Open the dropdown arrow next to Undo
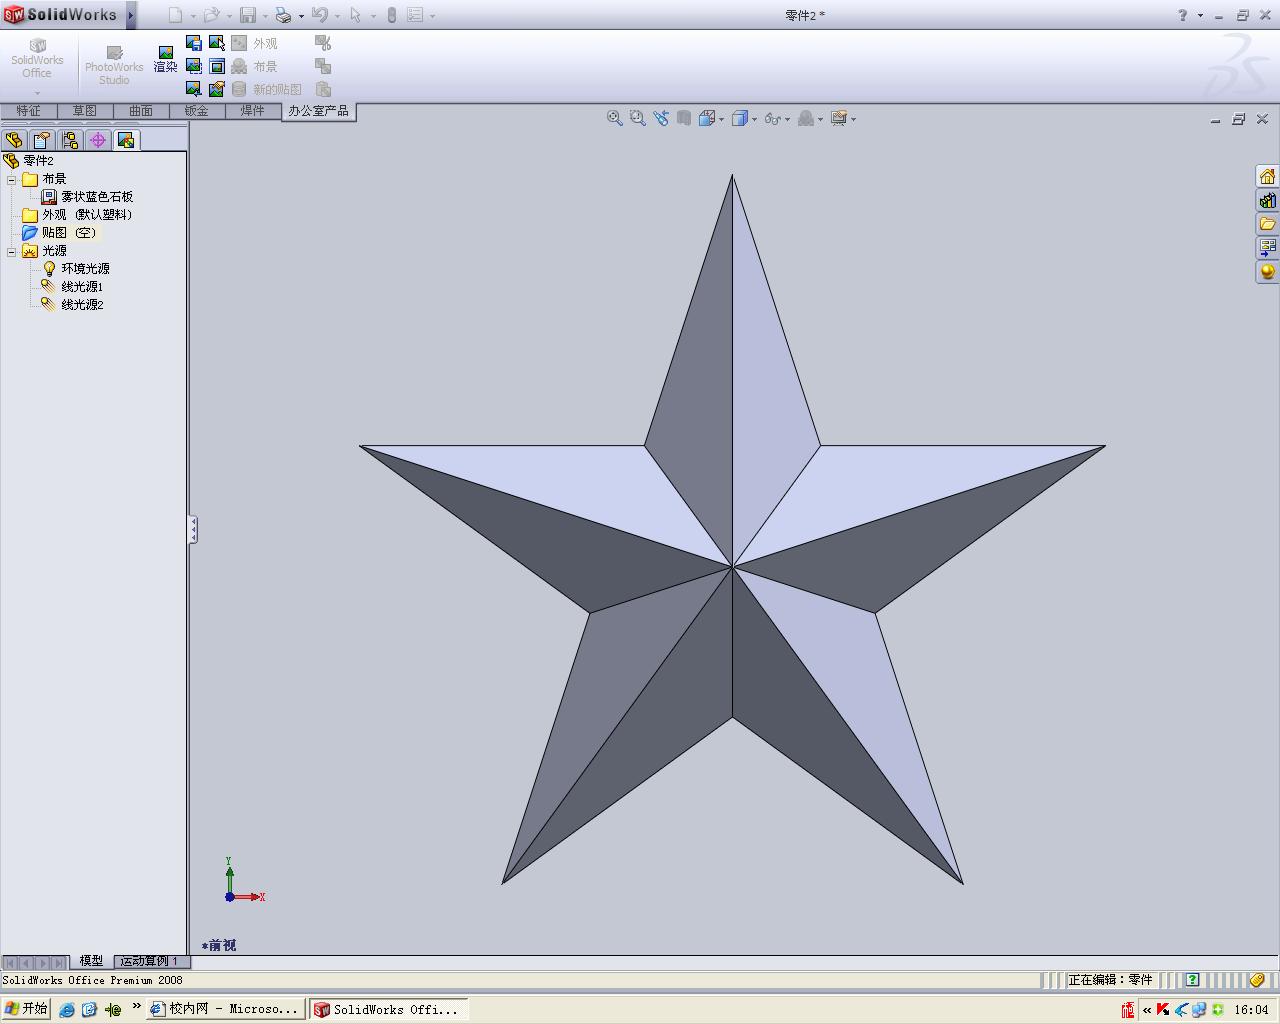The width and height of the screenshot is (1280, 1024). tap(337, 16)
